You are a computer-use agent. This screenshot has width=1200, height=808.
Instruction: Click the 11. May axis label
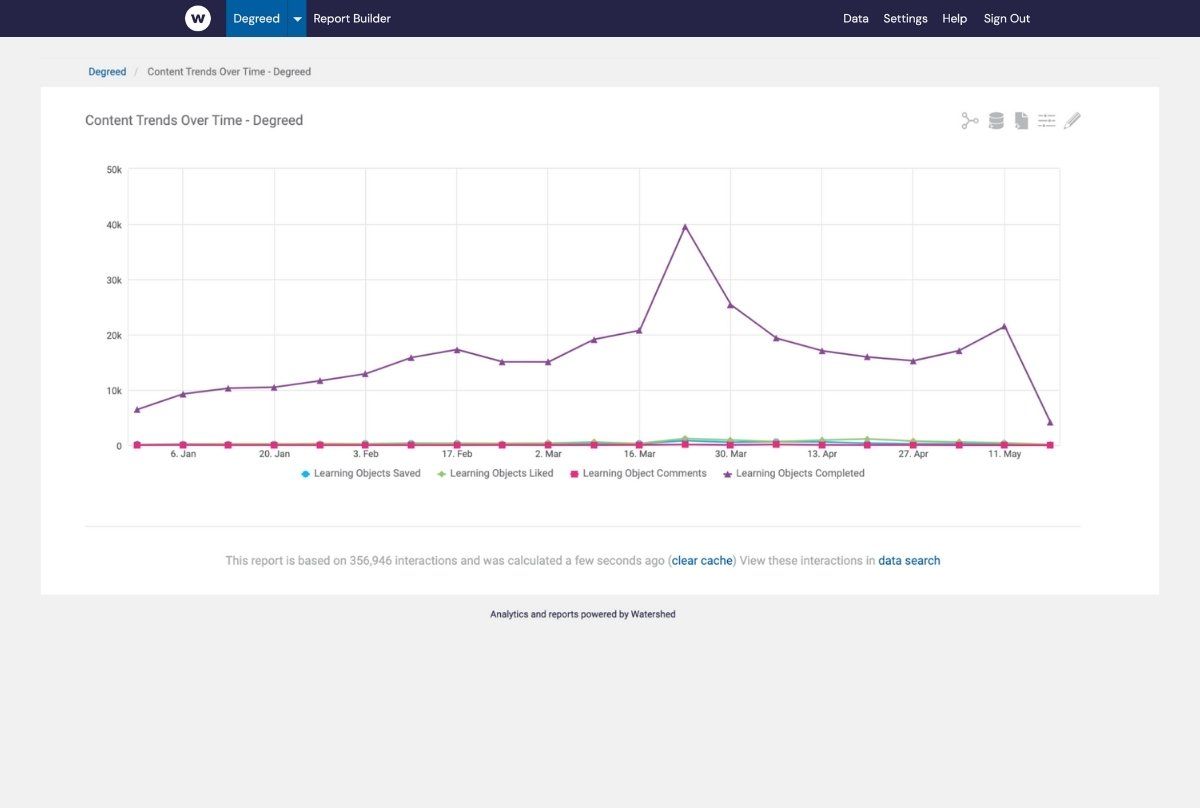pyautogui.click(x=1005, y=454)
